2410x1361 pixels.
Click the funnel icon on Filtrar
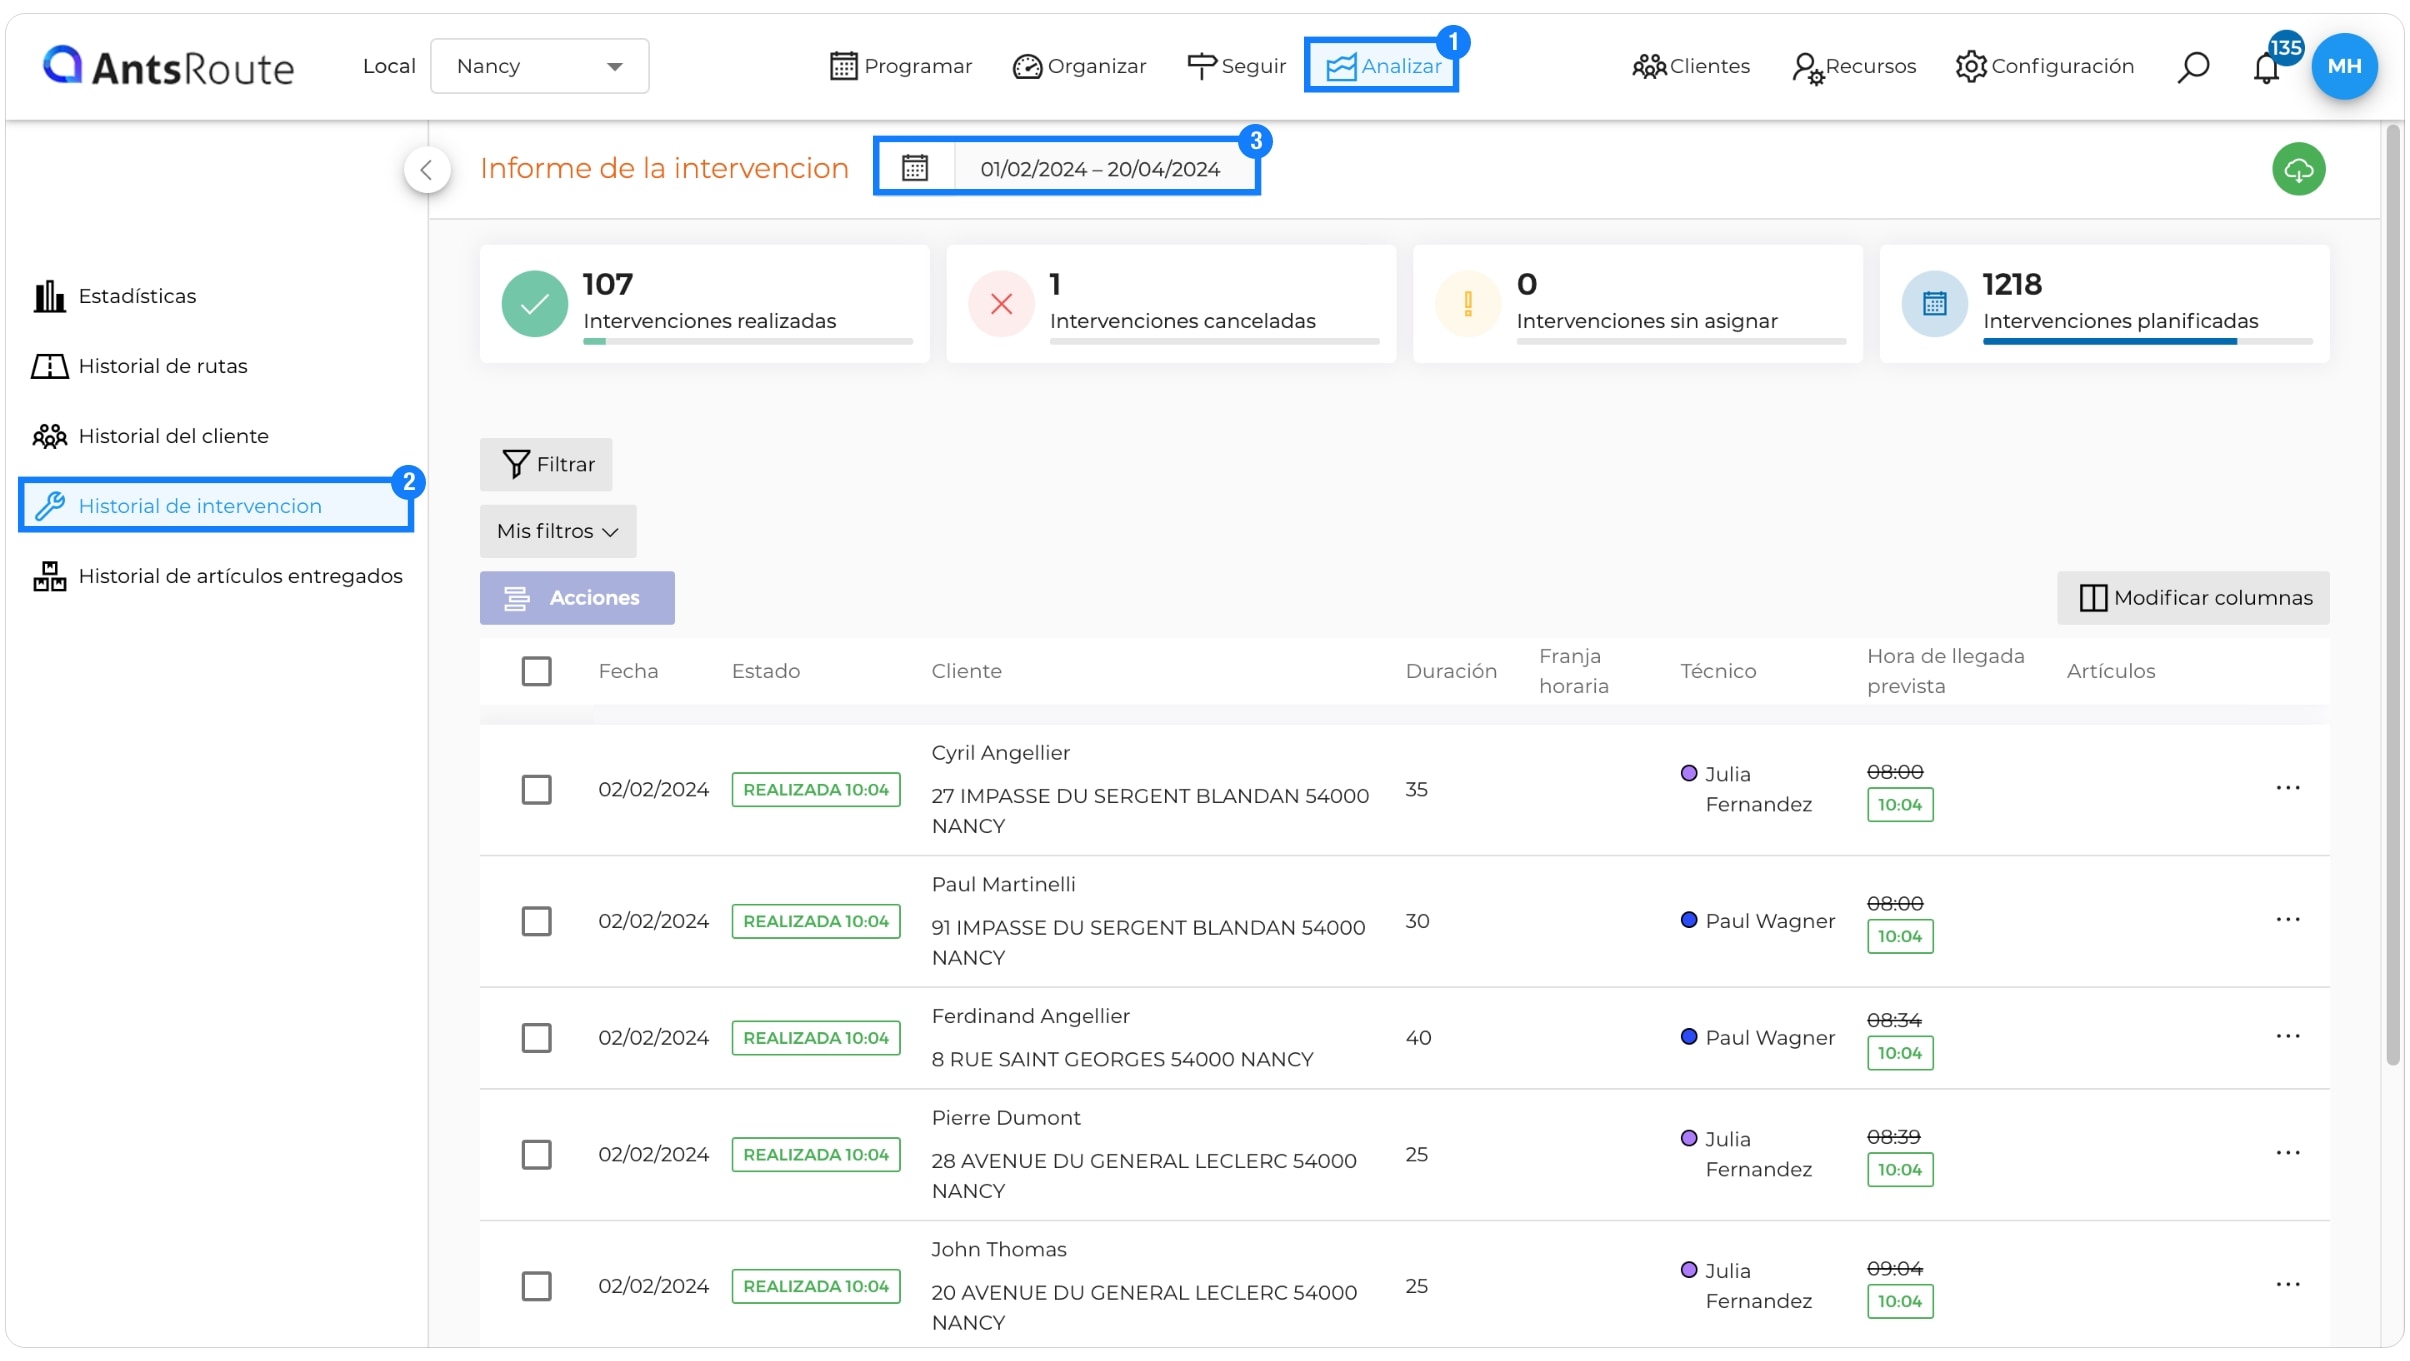click(x=516, y=464)
